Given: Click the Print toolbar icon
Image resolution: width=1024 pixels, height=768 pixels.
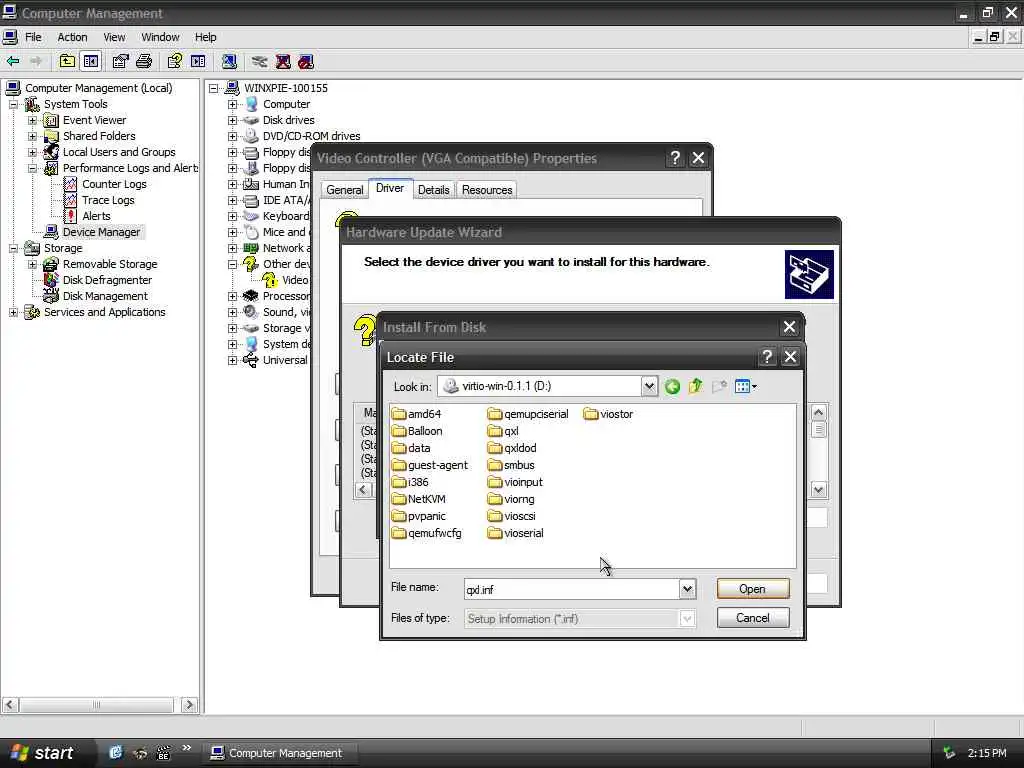Looking at the screenshot, I should (x=144, y=61).
